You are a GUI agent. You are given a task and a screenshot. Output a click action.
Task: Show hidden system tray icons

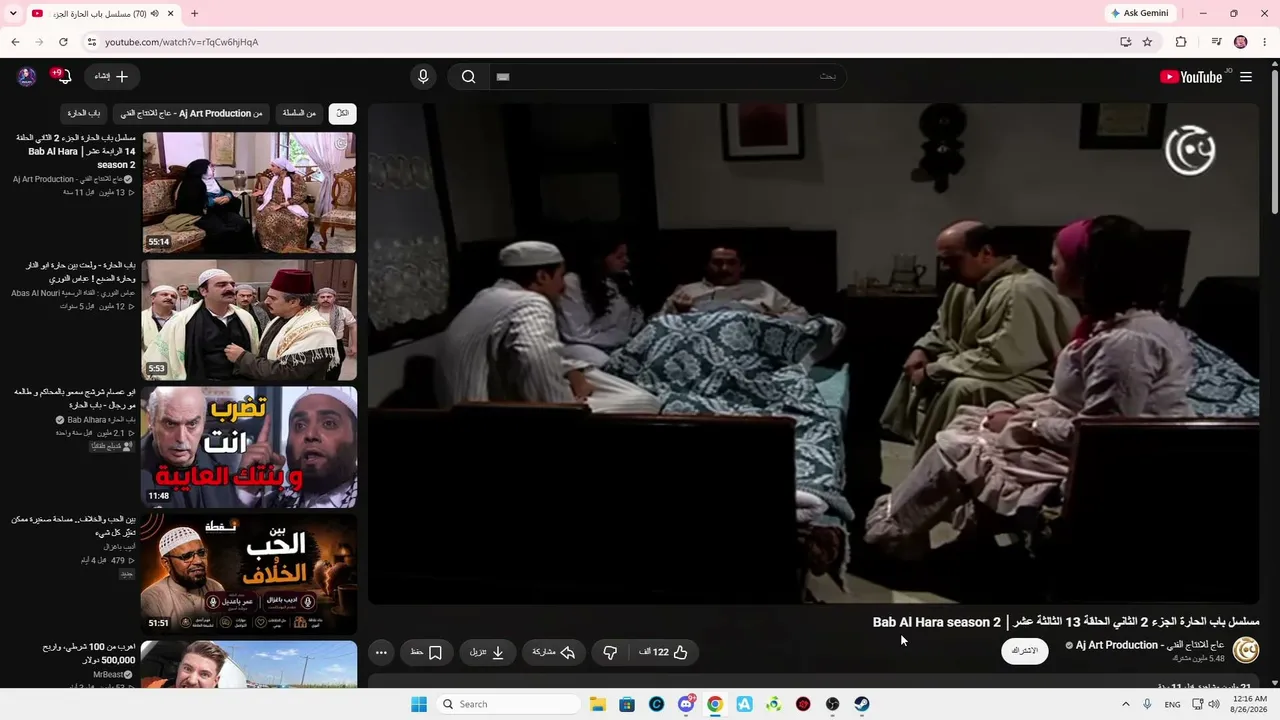pyautogui.click(x=1126, y=704)
